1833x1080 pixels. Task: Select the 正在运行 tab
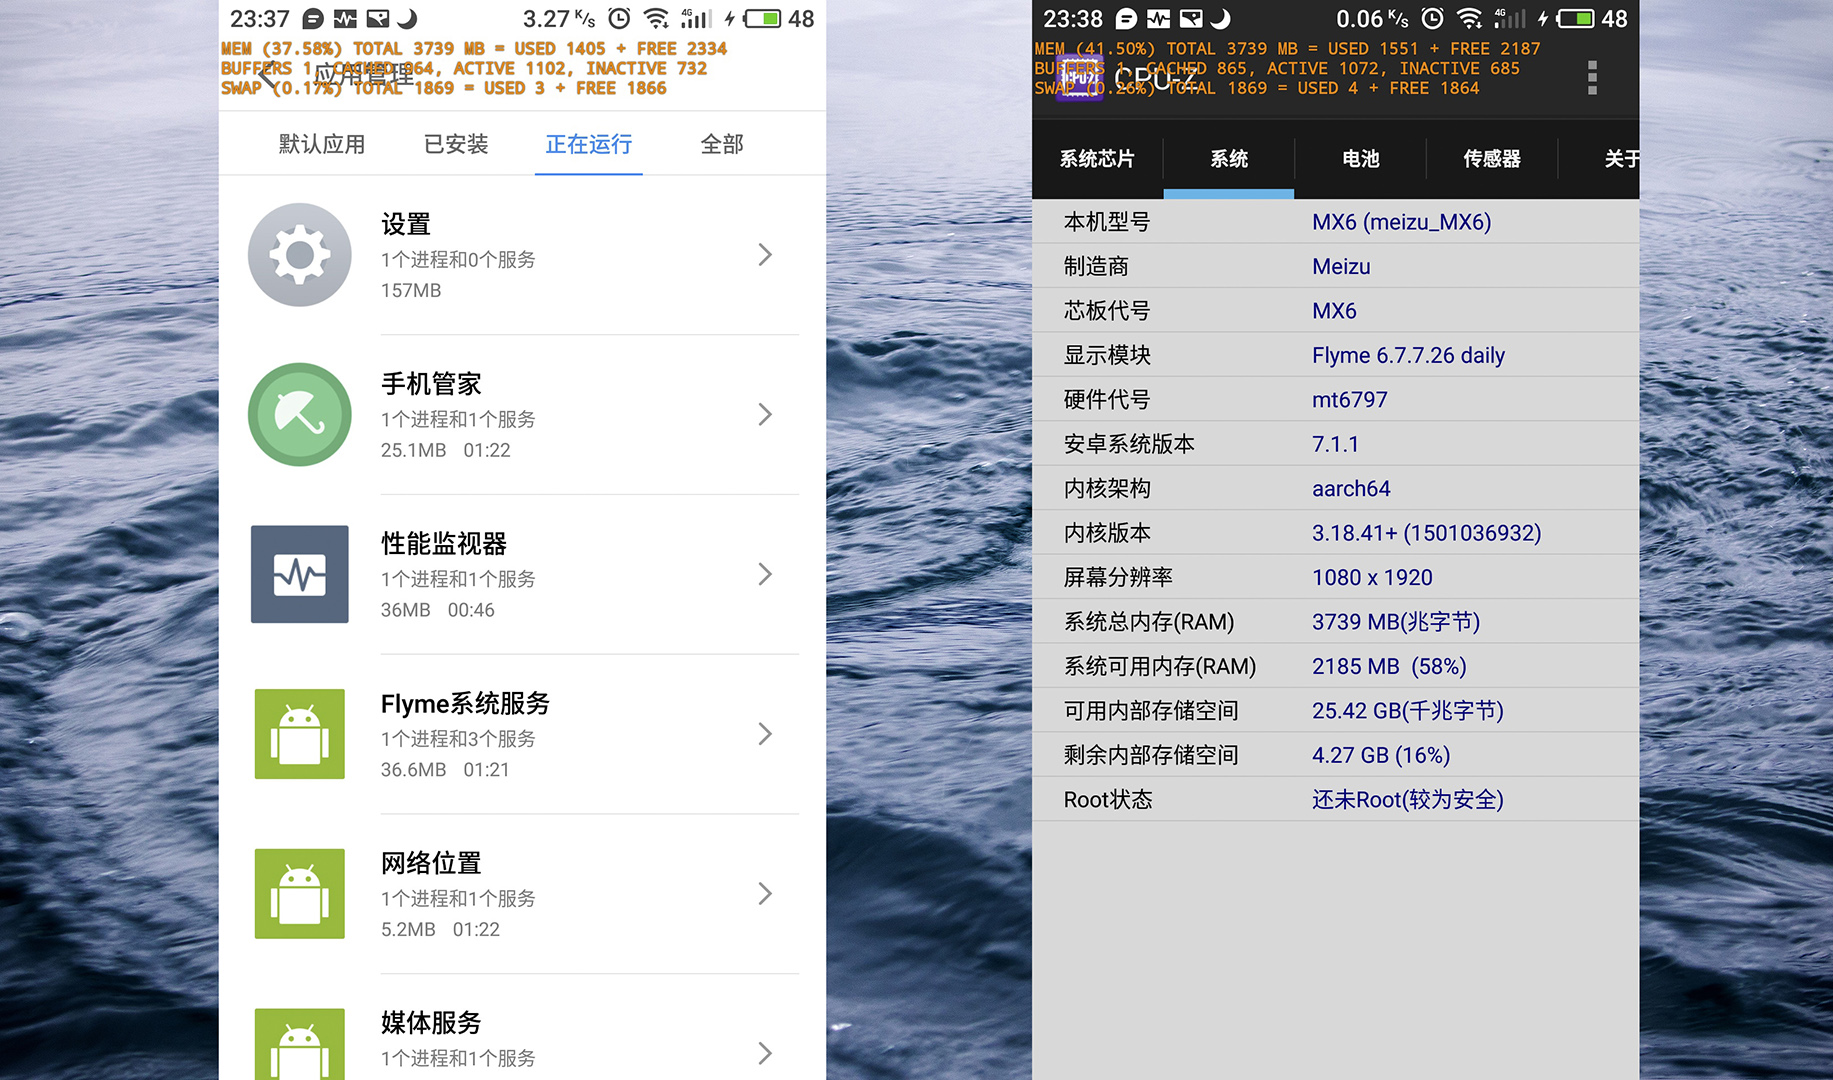tap(588, 144)
